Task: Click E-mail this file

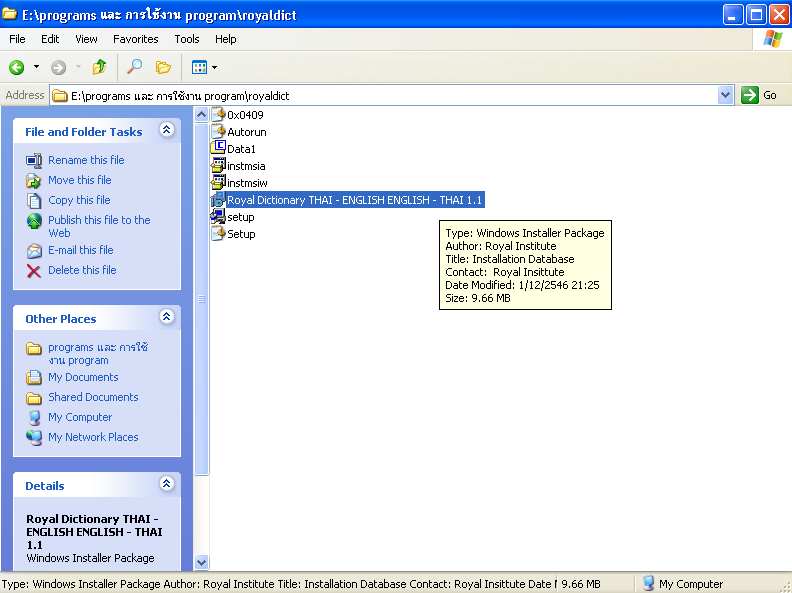Action: (81, 250)
